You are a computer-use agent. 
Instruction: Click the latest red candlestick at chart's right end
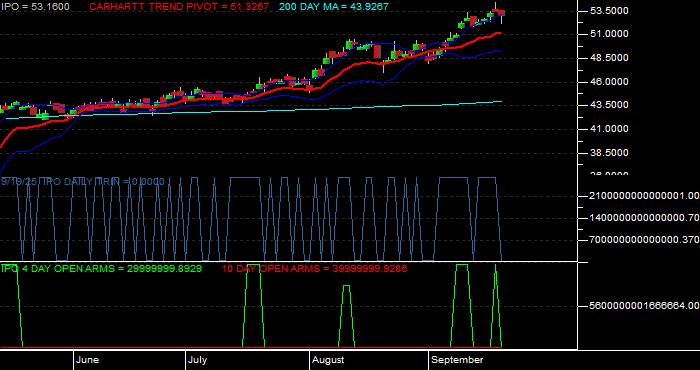pos(502,13)
